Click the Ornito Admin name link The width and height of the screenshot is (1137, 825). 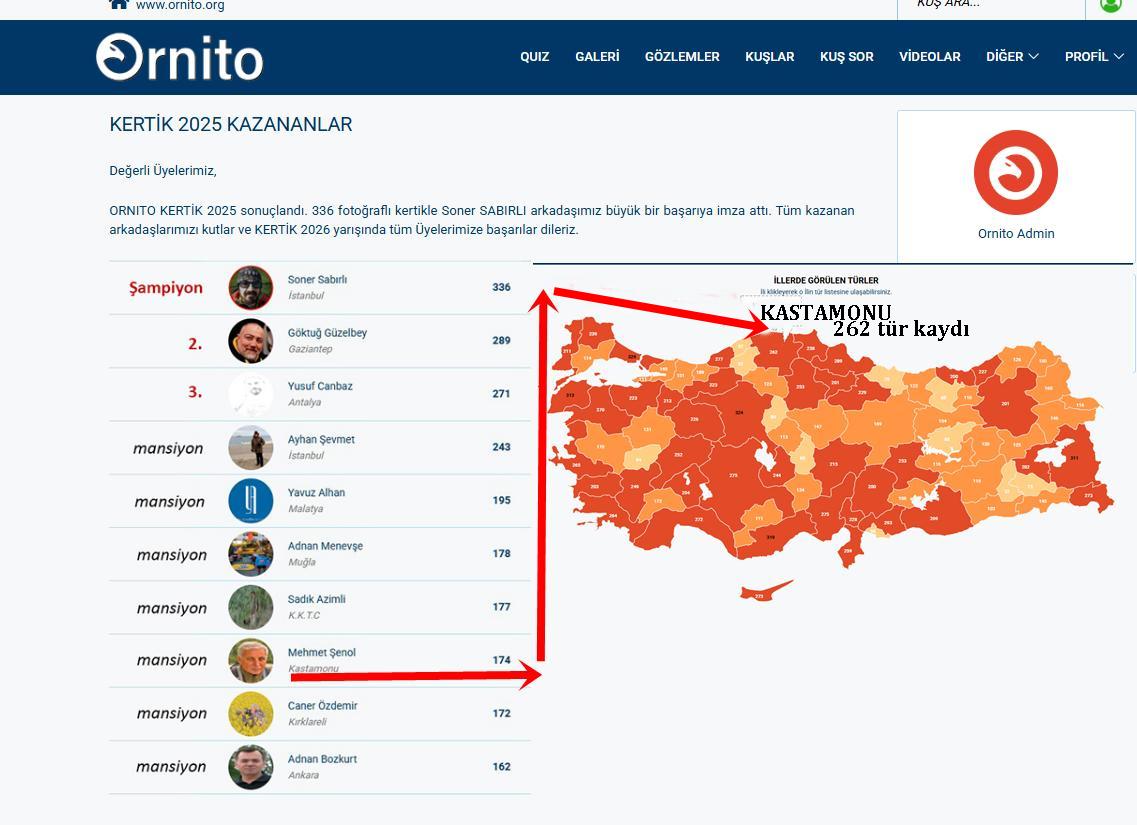(x=1015, y=234)
